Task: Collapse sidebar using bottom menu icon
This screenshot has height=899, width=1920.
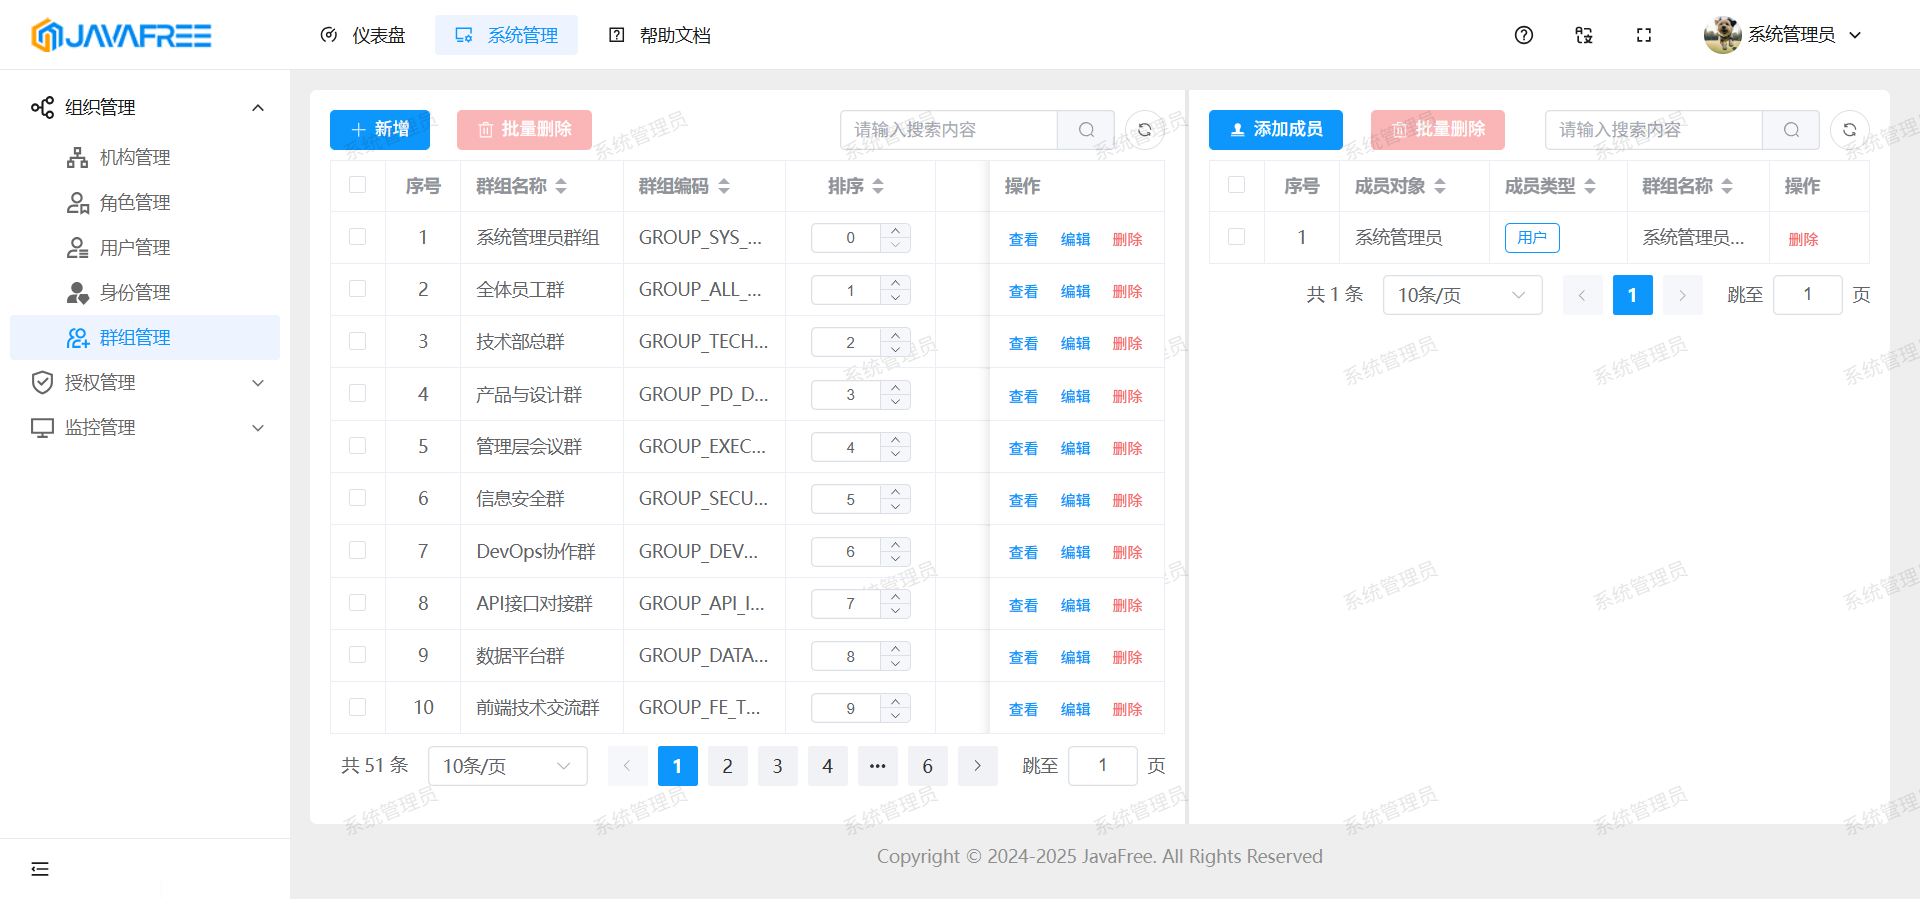Action: [40, 868]
